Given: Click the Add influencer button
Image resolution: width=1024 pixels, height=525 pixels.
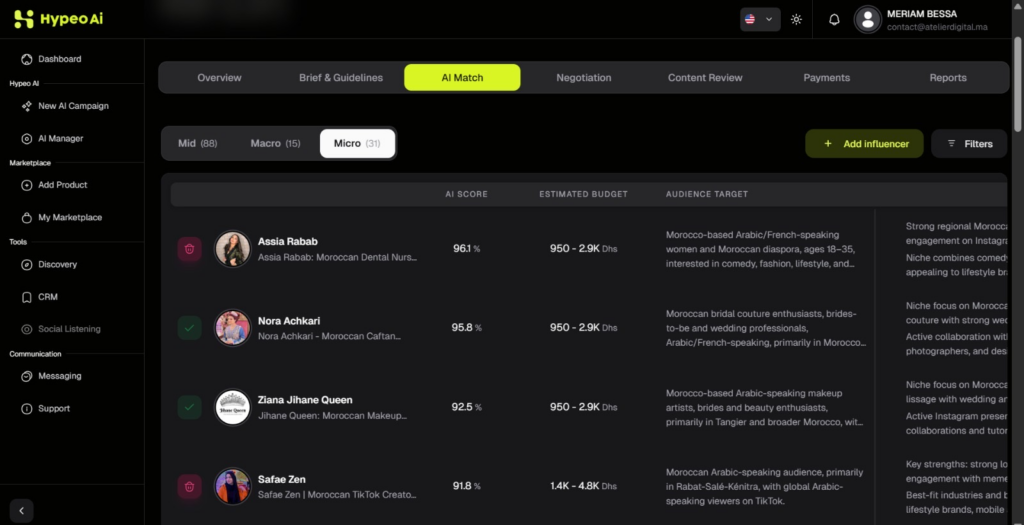Looking at the screenshot, I should pyautogui.click(x=864, y=144).
